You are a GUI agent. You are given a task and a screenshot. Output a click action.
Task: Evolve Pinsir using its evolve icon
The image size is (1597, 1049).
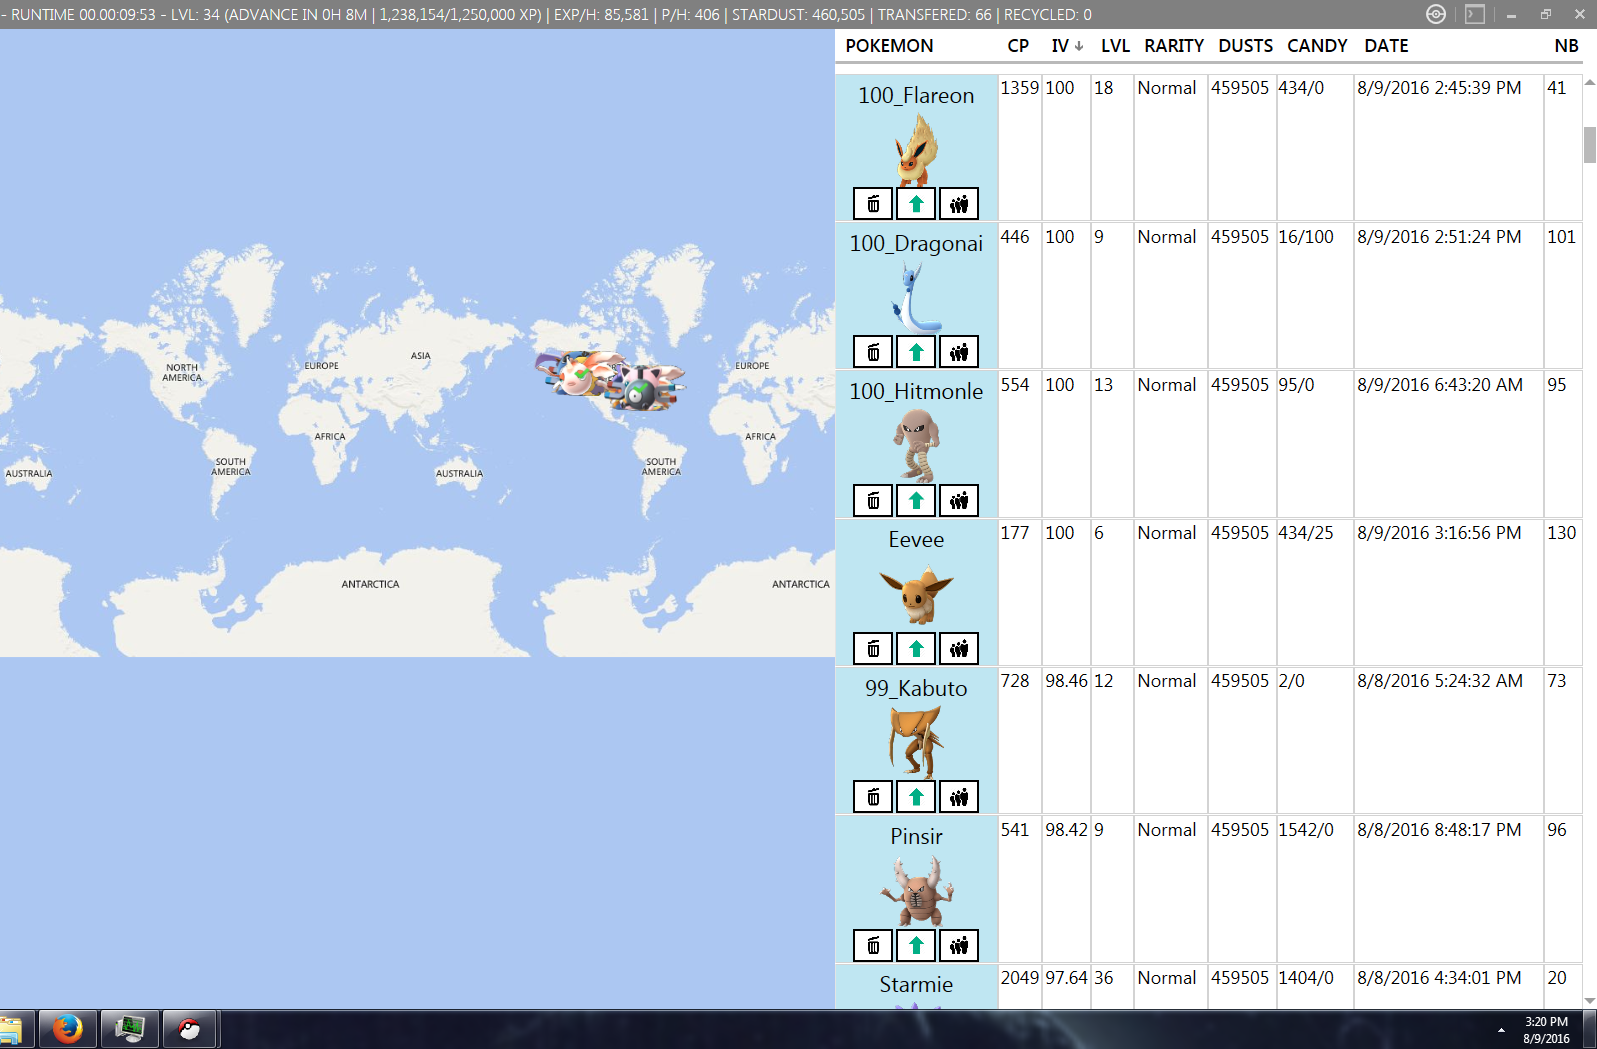tap(959, 945)
